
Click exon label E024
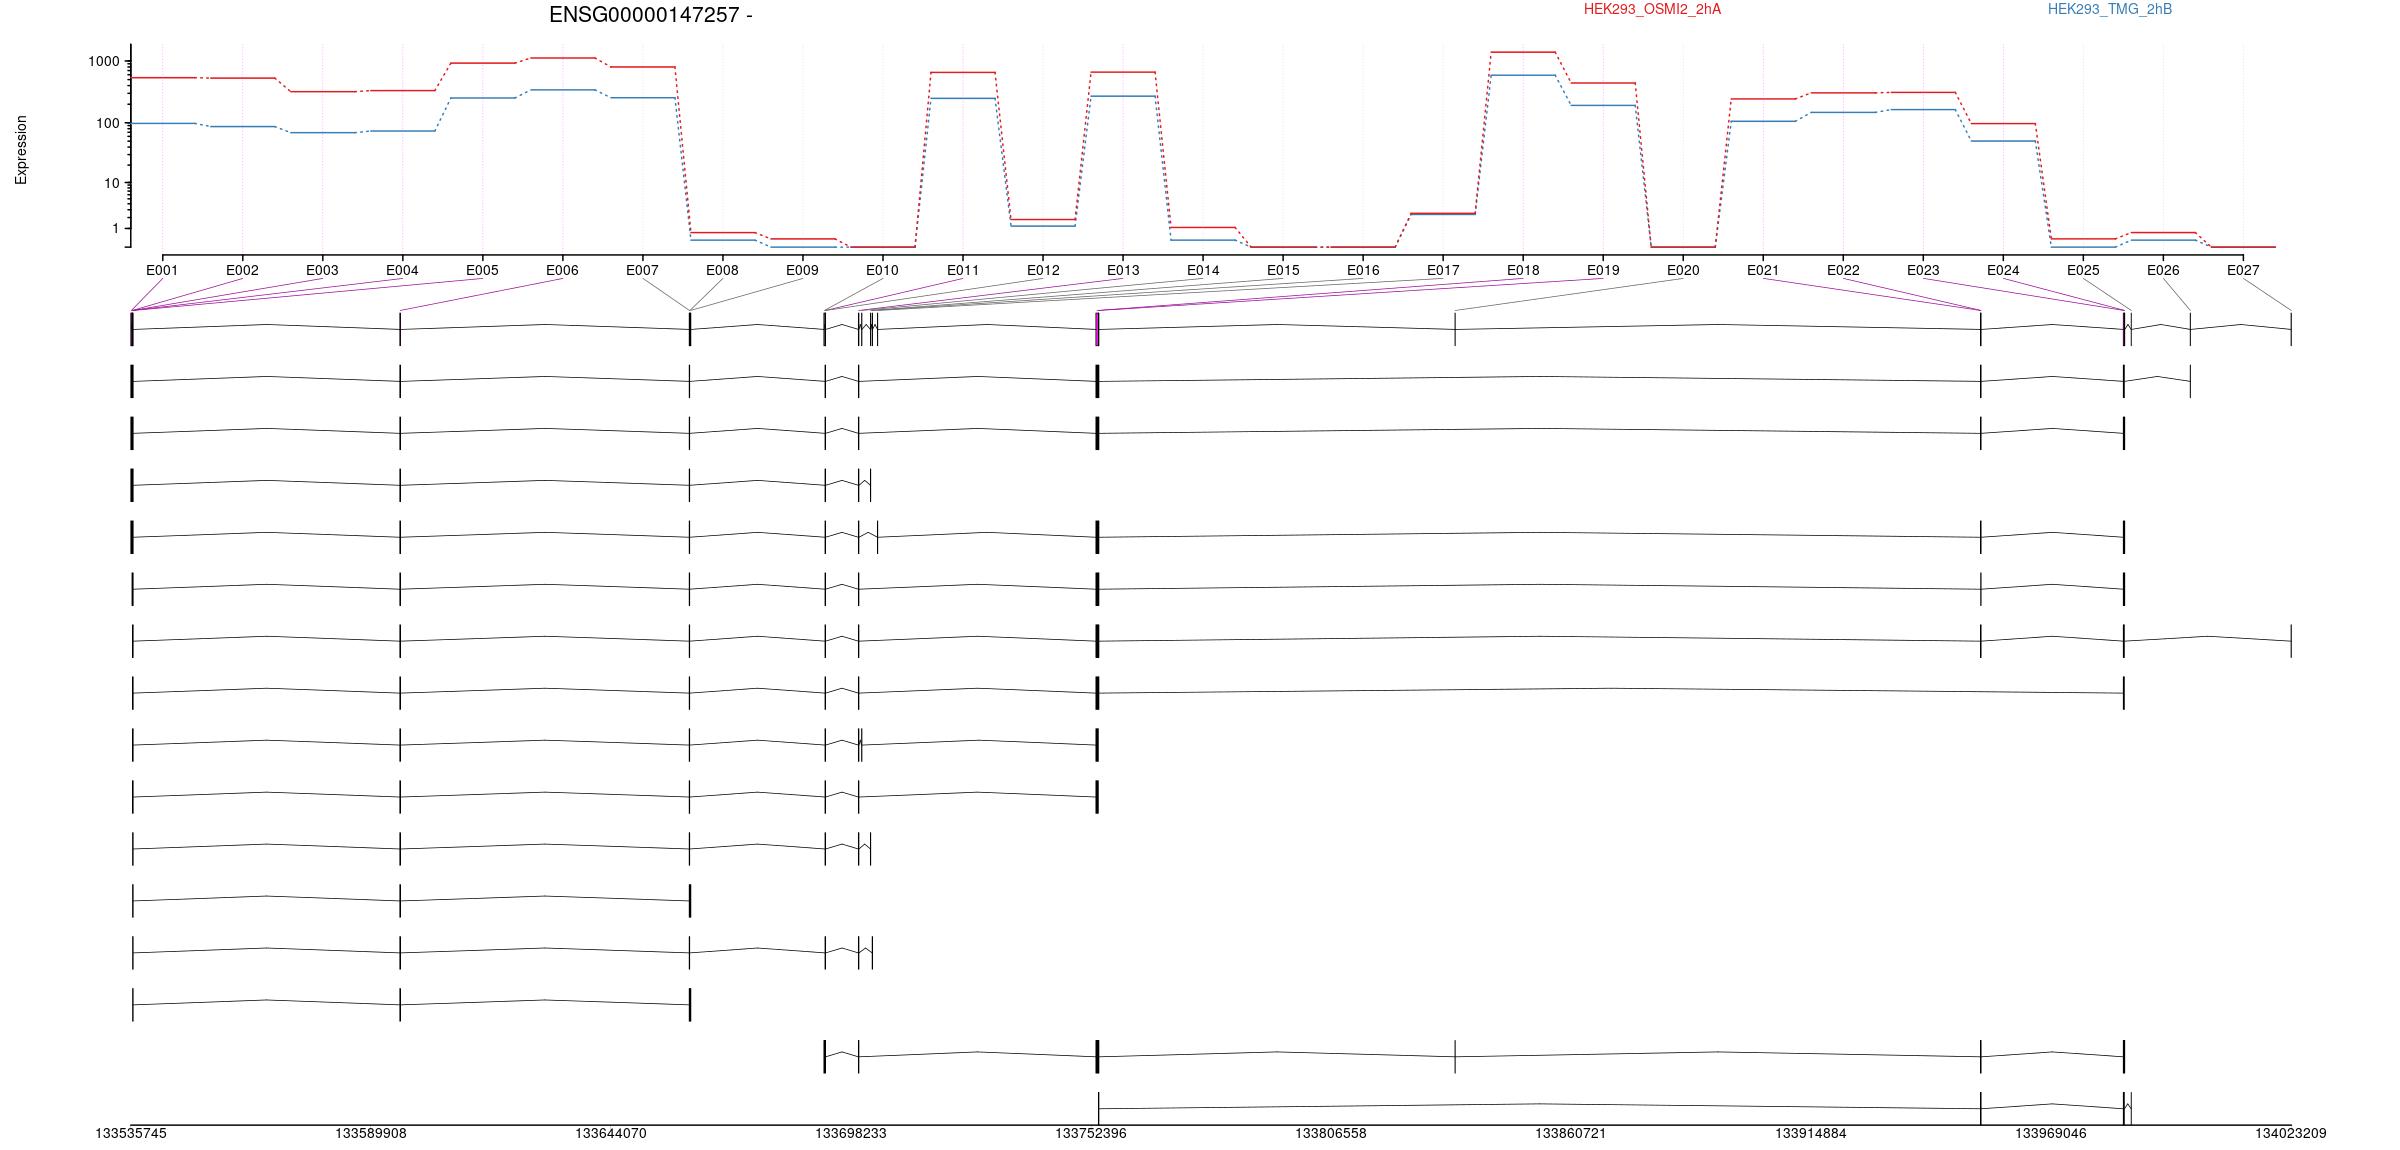tap(2003, 270)
